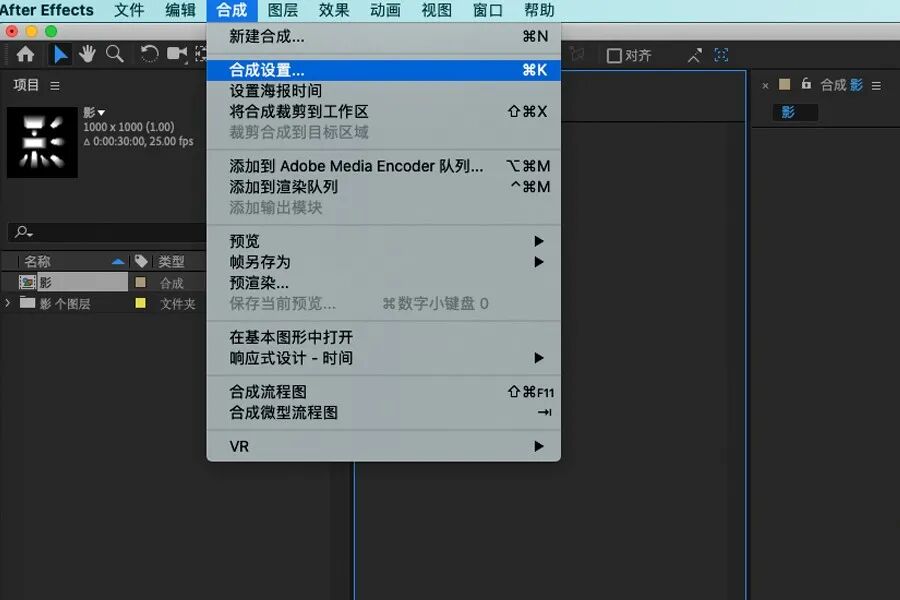Screen dimensions: 900x600
Task: Open the composition panel hamburger menu
Action: [x=876, y=86]
